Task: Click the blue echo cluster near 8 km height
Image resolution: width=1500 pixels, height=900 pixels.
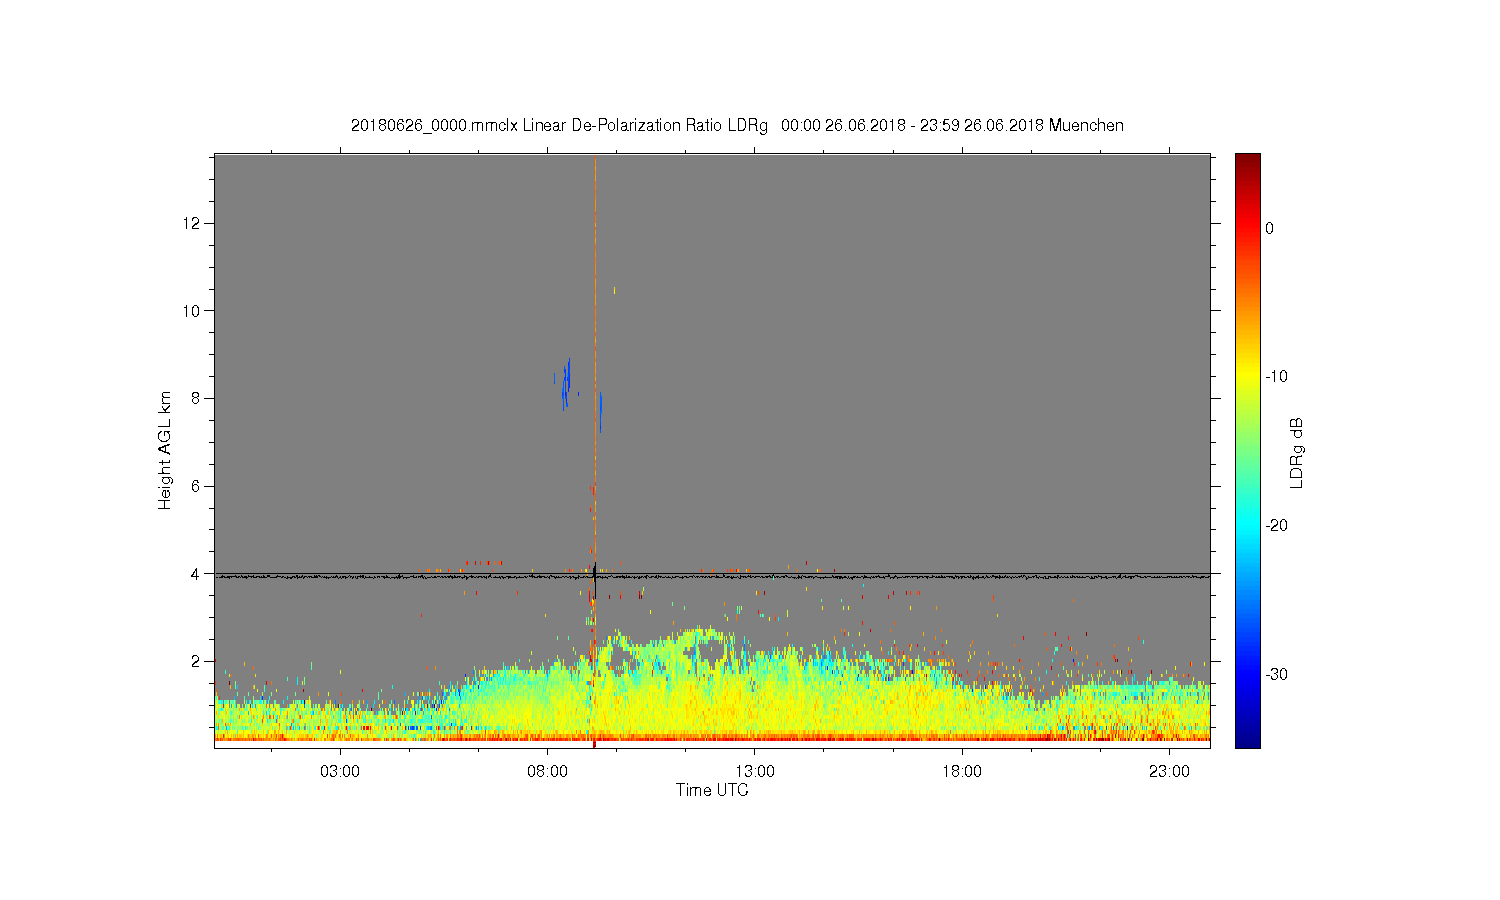Action: 566,385
